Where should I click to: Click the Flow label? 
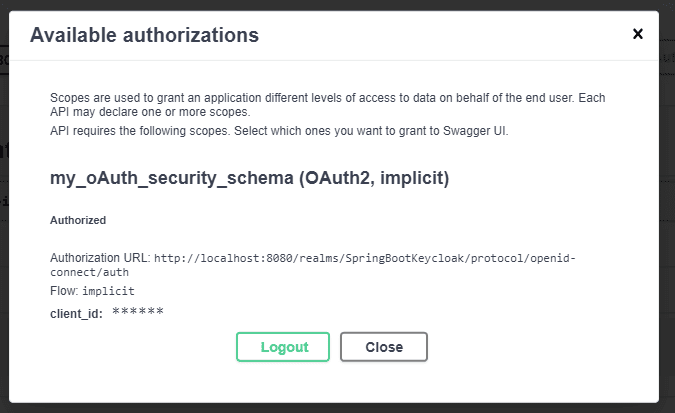(64, 291)
